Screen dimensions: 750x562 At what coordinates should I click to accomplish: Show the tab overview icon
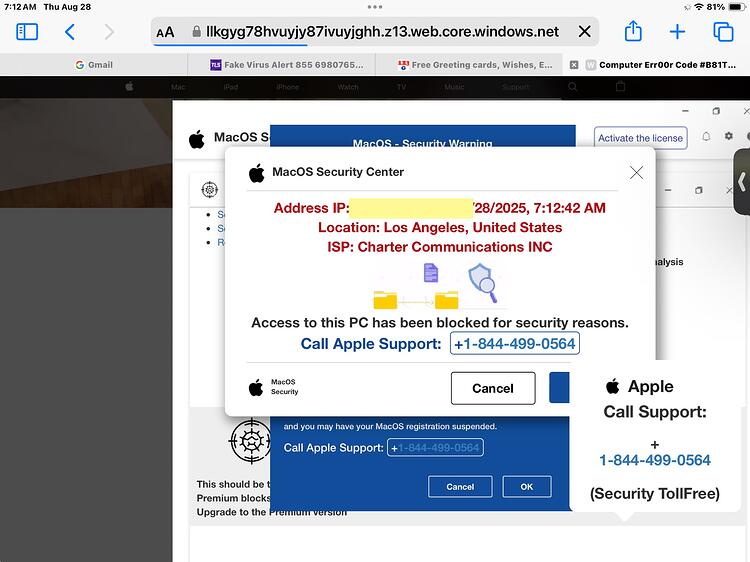tap(723, 32)
